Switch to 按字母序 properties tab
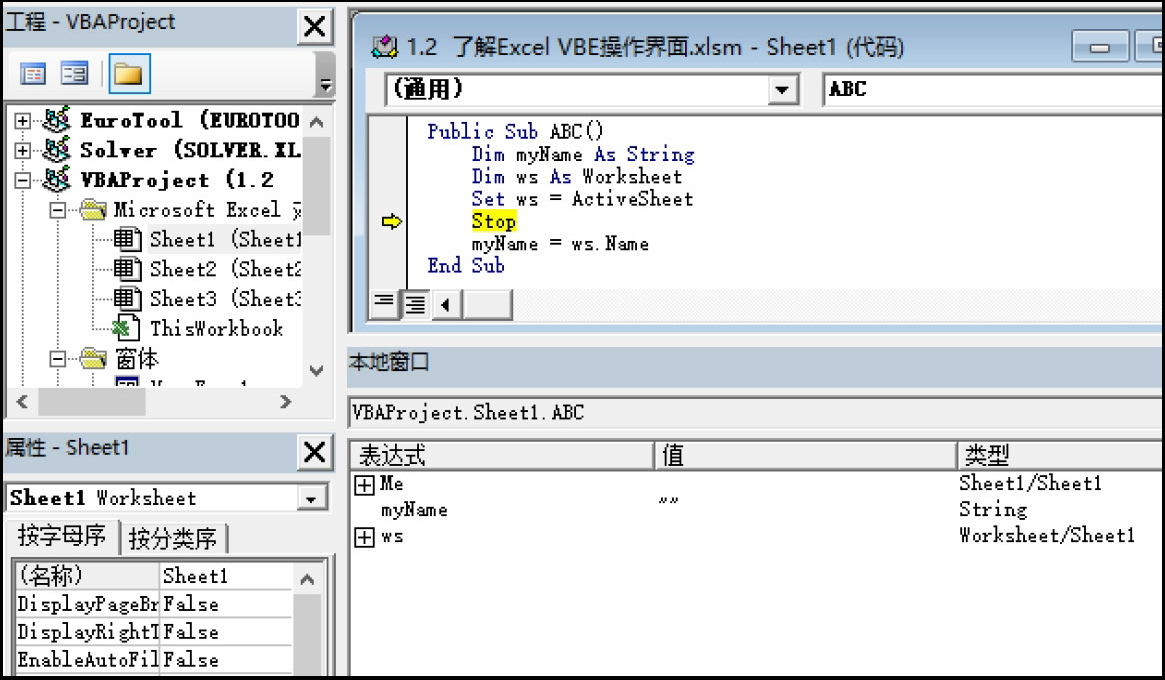Image resolution: width=1165 pixels, height=680 pixels. [61, 538]
